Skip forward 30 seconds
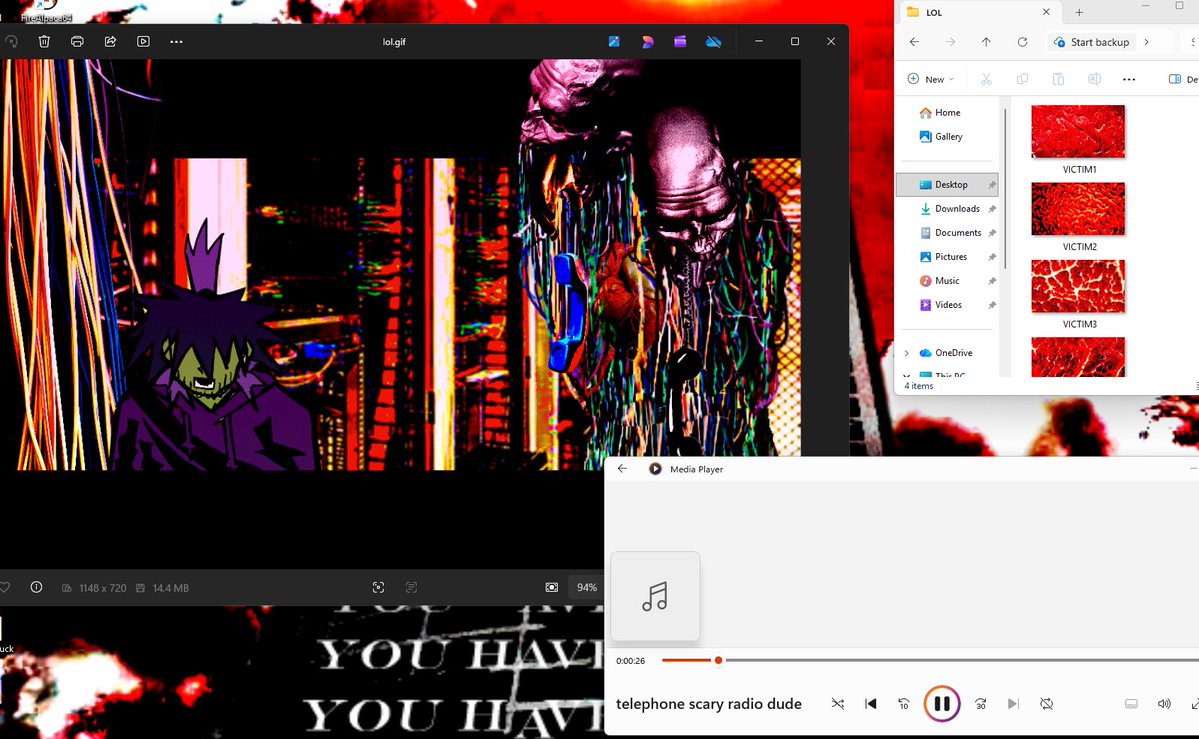Viewport: 1199px width, 739px height. [980, 704]
